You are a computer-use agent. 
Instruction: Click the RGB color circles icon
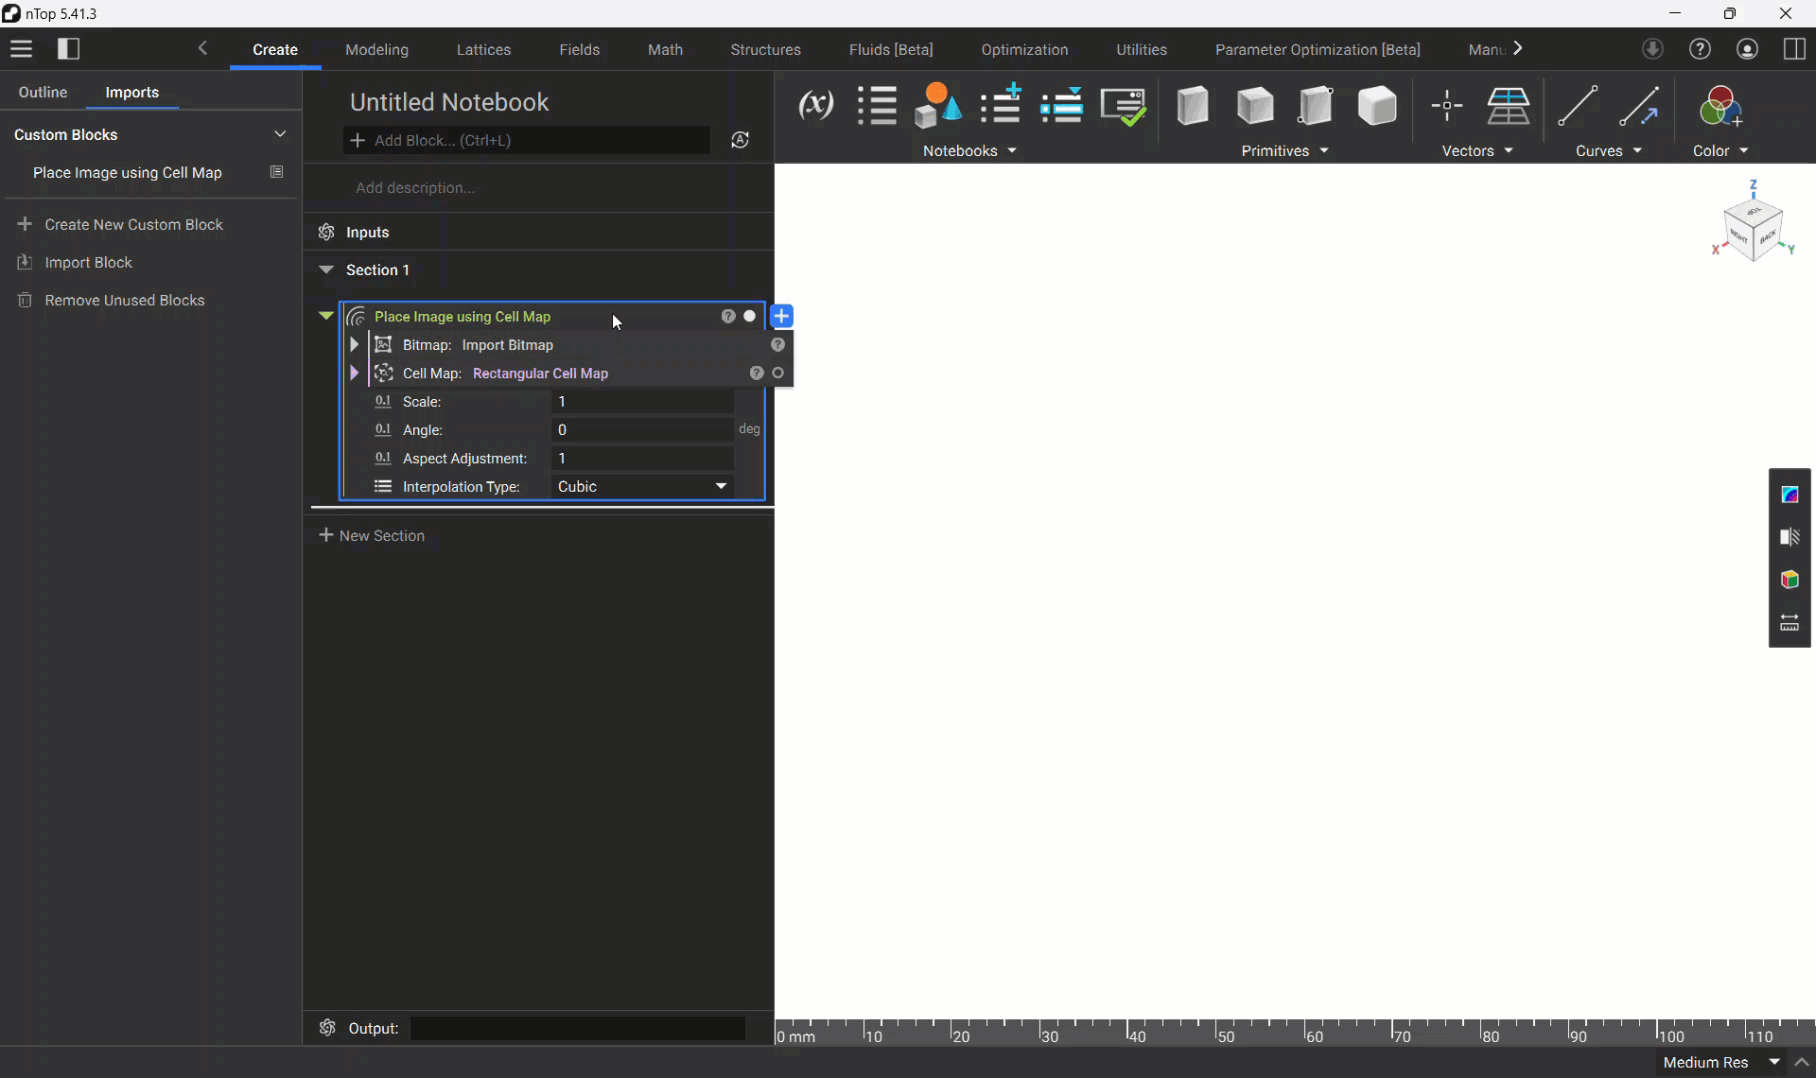[1720, 105]
